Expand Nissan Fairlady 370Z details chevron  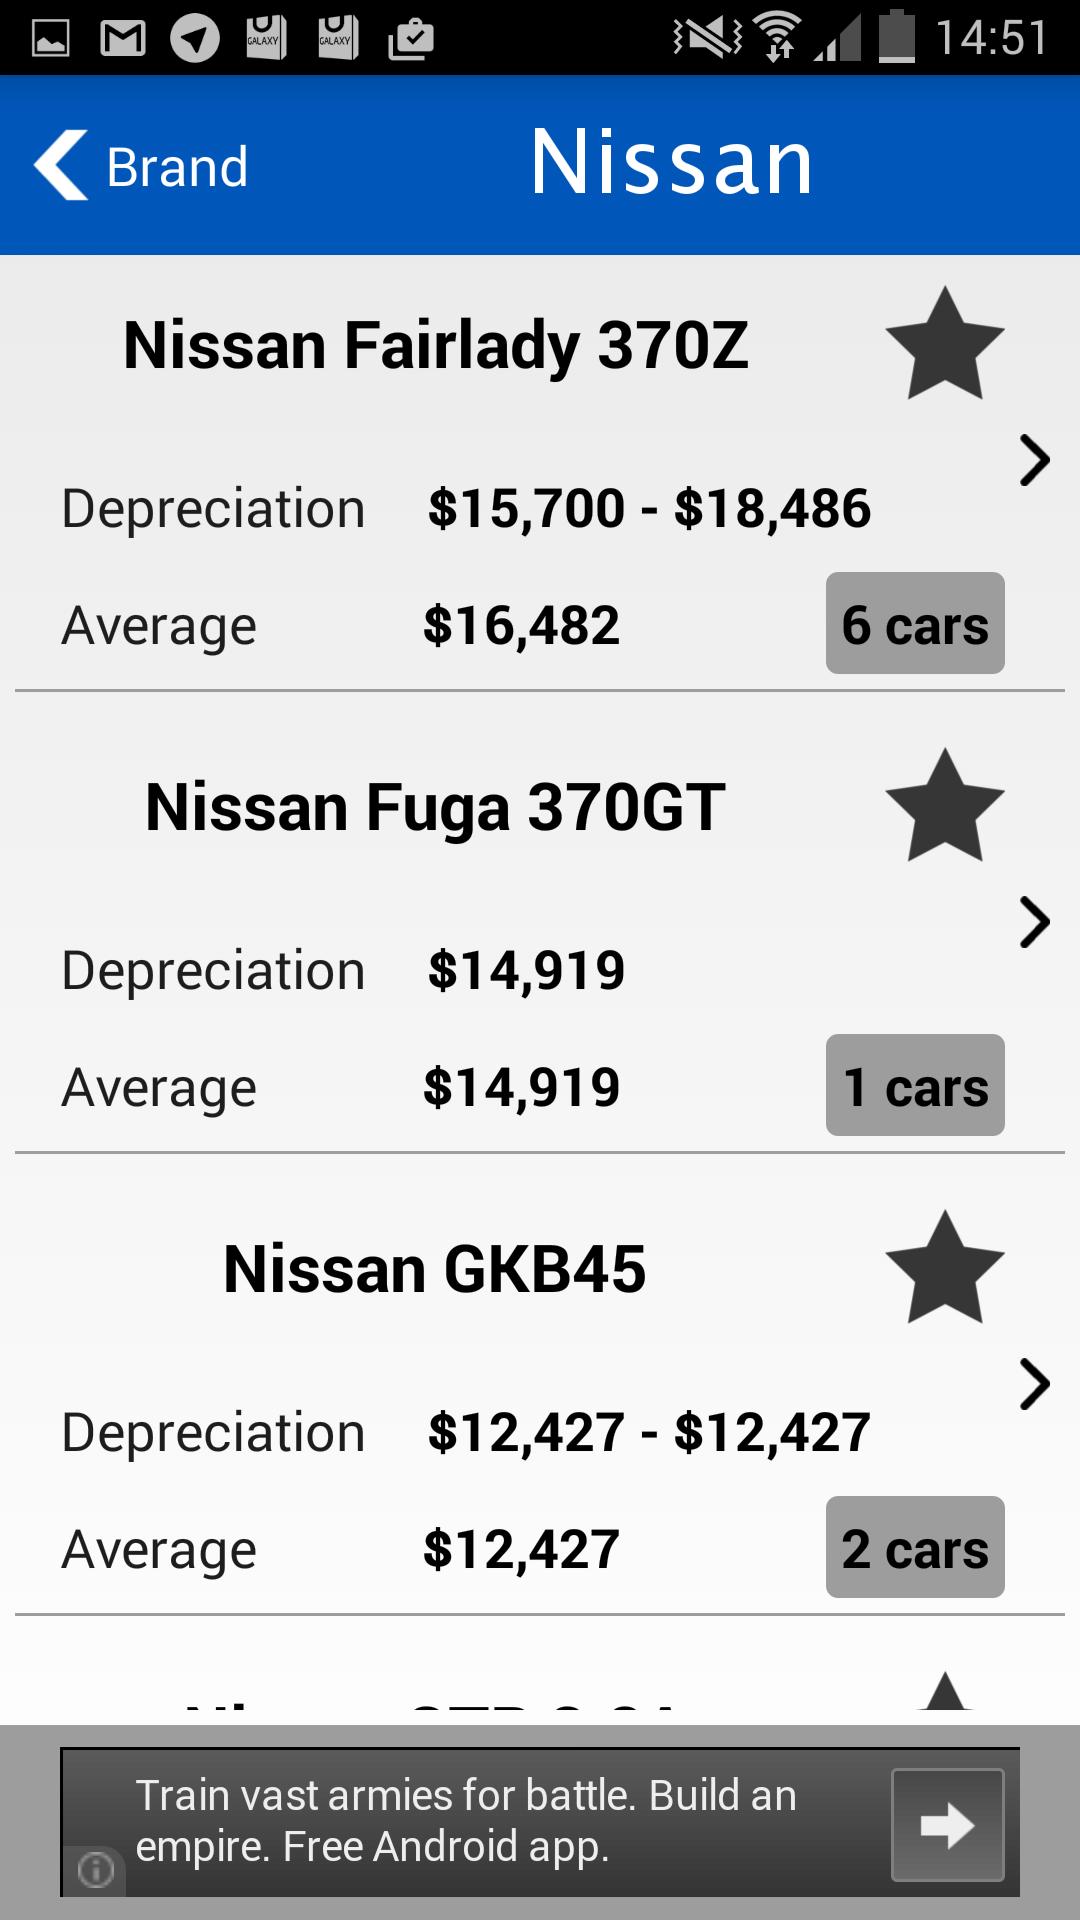(1034, 461)
